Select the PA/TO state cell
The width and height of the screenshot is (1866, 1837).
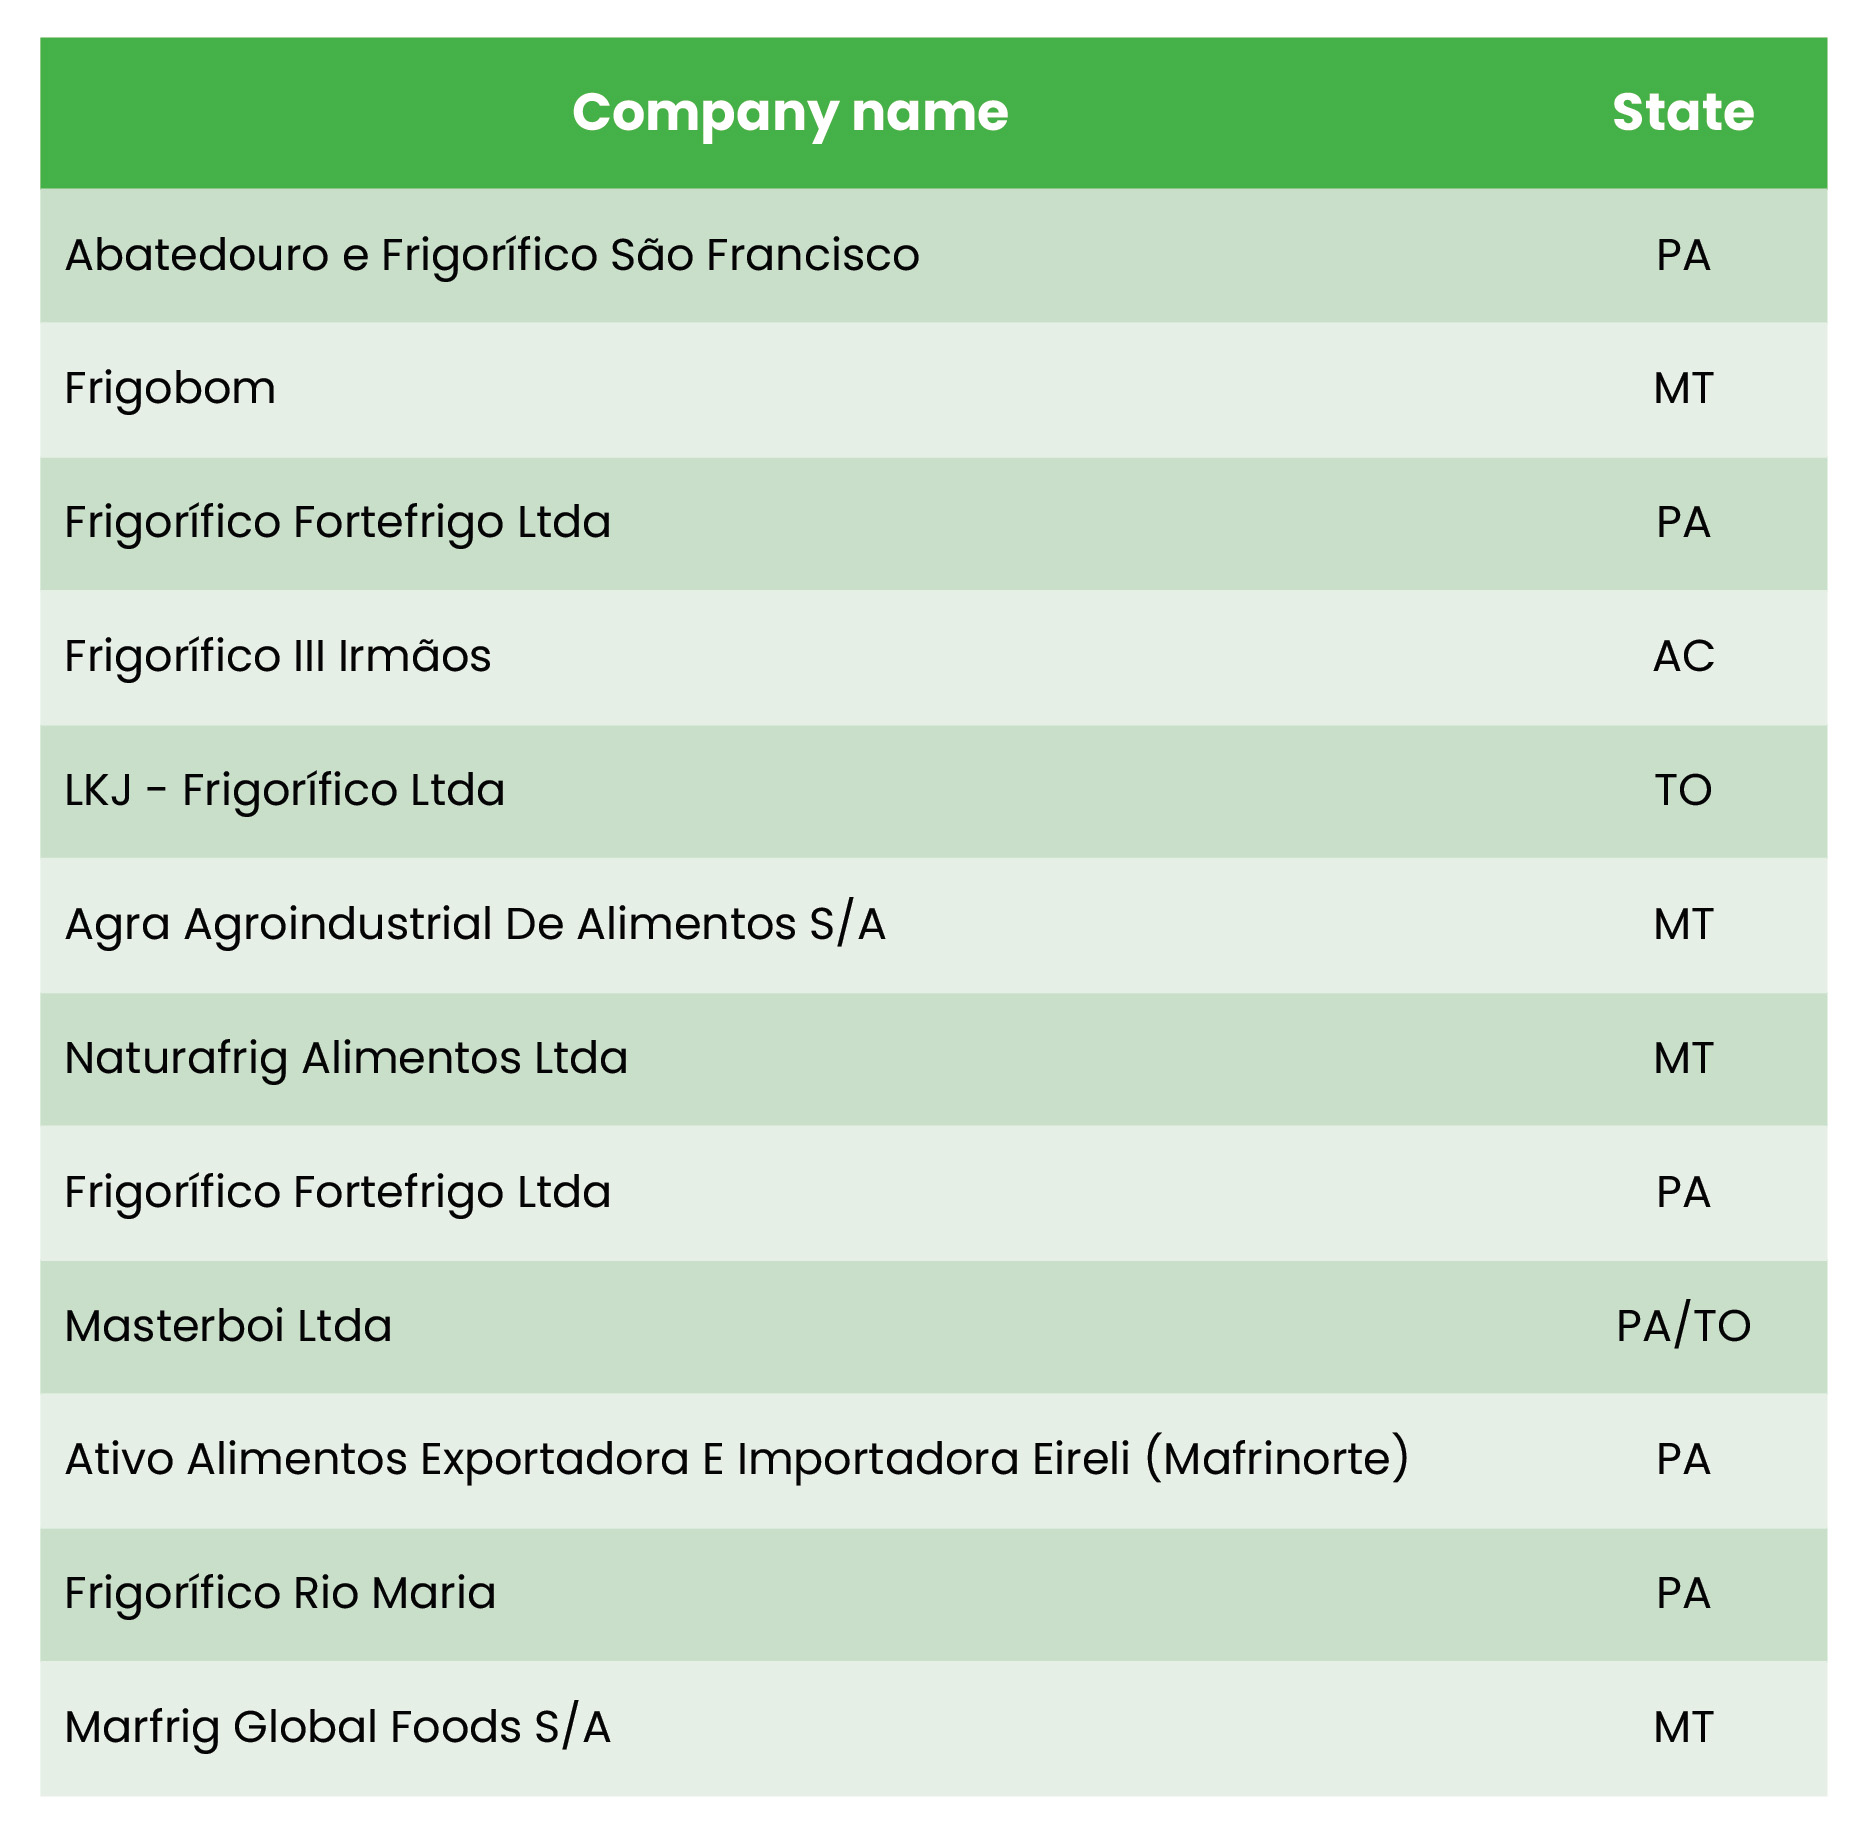coord(1683,1327)
